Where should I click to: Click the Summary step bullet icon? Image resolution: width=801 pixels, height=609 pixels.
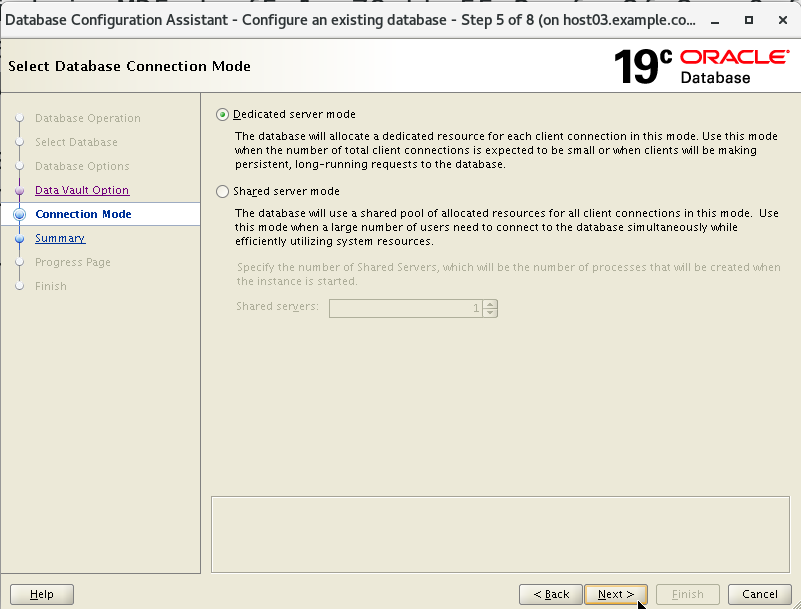tap(19, 239)
